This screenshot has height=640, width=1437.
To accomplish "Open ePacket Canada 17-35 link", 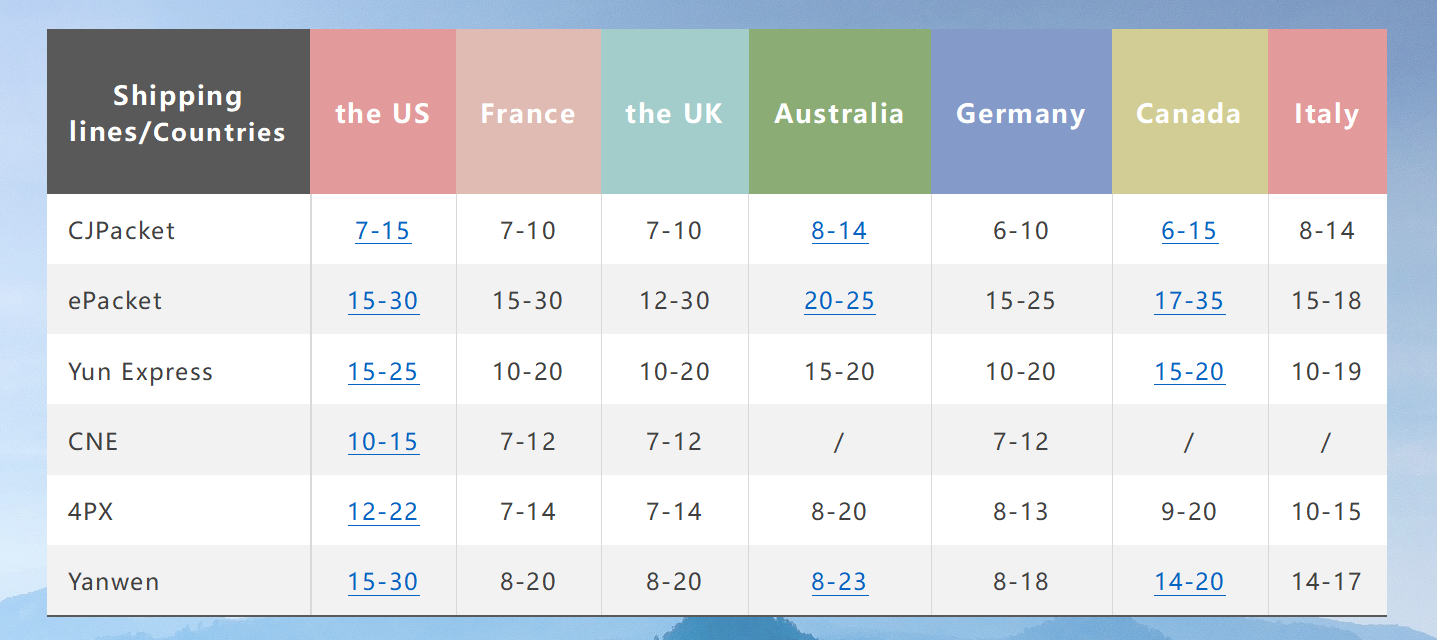I will [1189, 301].
